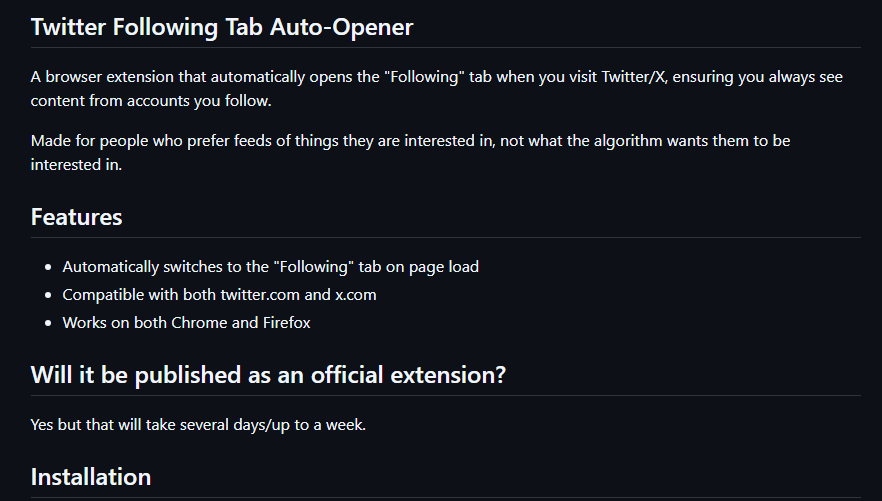
Task: Click the "Compatible with both" bullet item
Action: (x=219, y=295)
